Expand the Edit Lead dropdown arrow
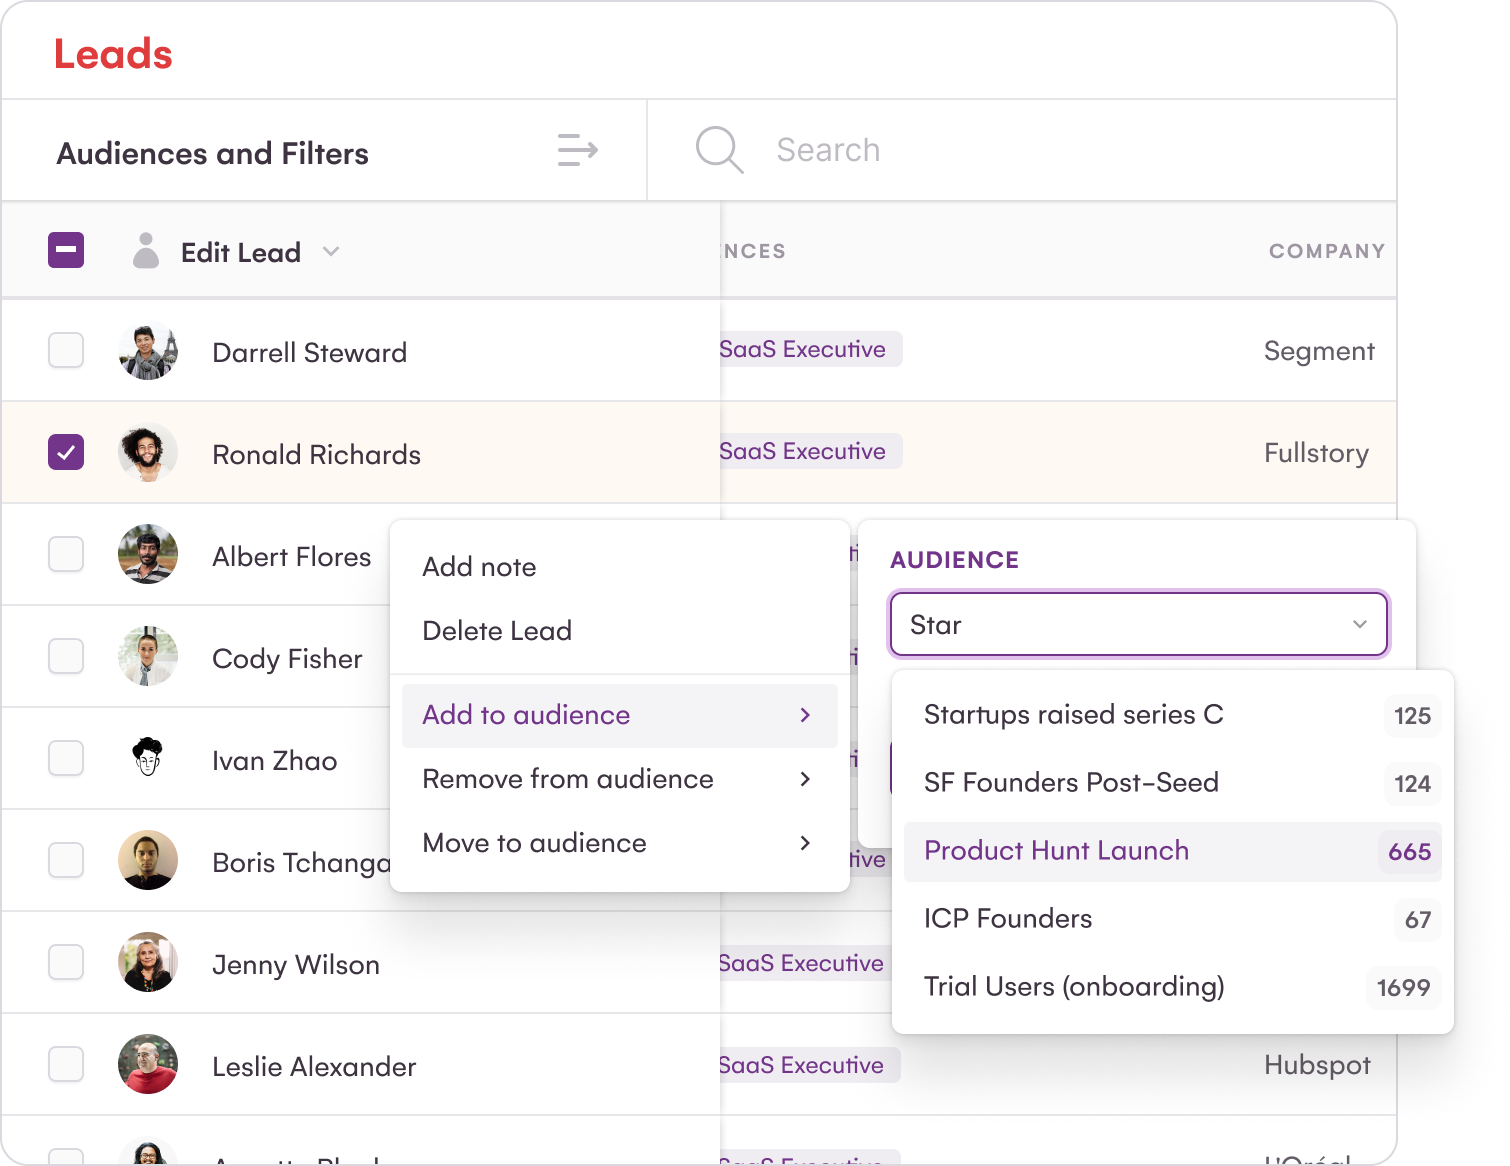 tap(331, 252)
